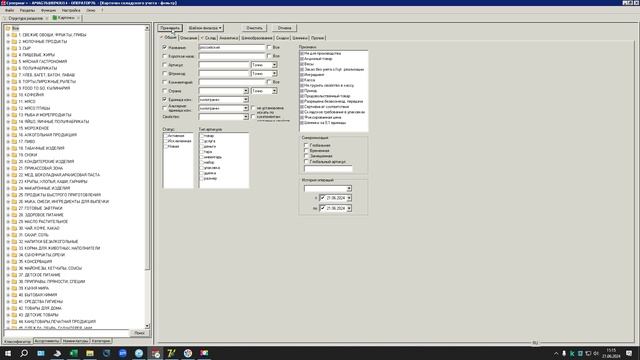640x360 pixels.
Task: Enable the 'Штрихкод' checkbox
Action: (x=164, y=73)
